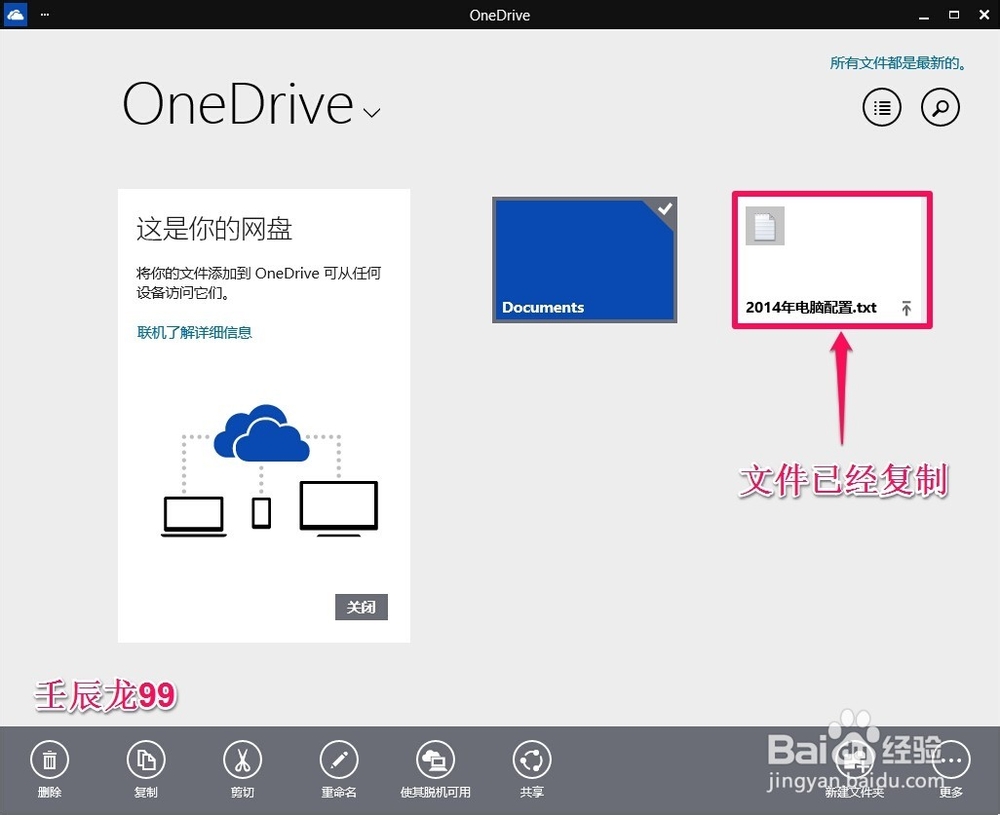The width and height of the screenshot is (1000, 815).
Task: Open the search magnifier button
Action: (940, 107)
